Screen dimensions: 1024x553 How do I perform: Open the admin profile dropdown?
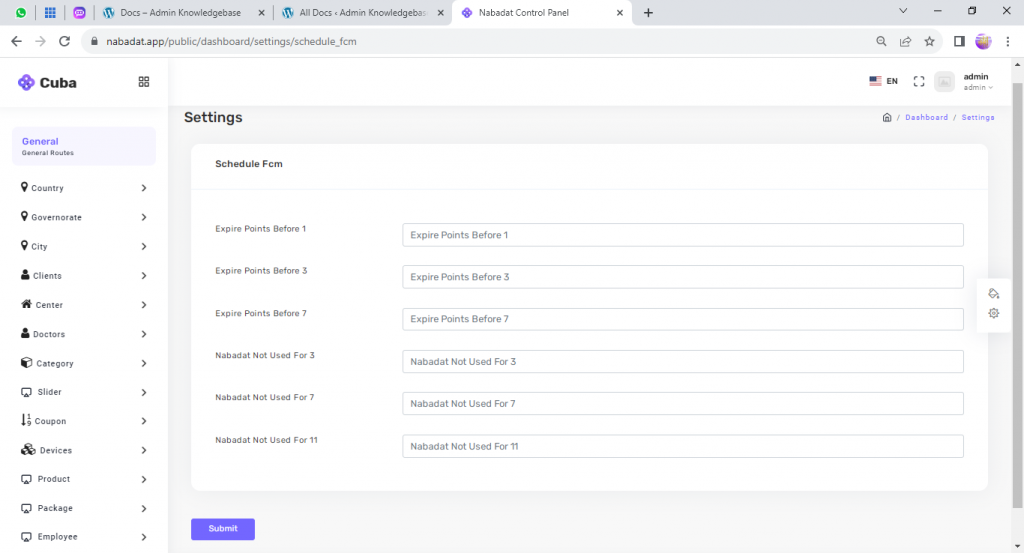pyautogui.click(x=975, y=82)
